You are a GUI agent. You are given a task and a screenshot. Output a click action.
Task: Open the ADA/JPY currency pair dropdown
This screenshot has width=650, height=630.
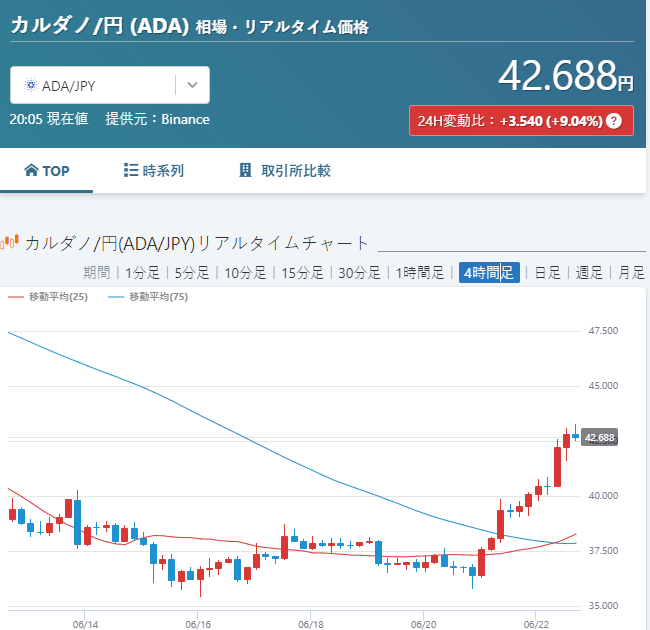pyautogui.click(x=110, y=85)
